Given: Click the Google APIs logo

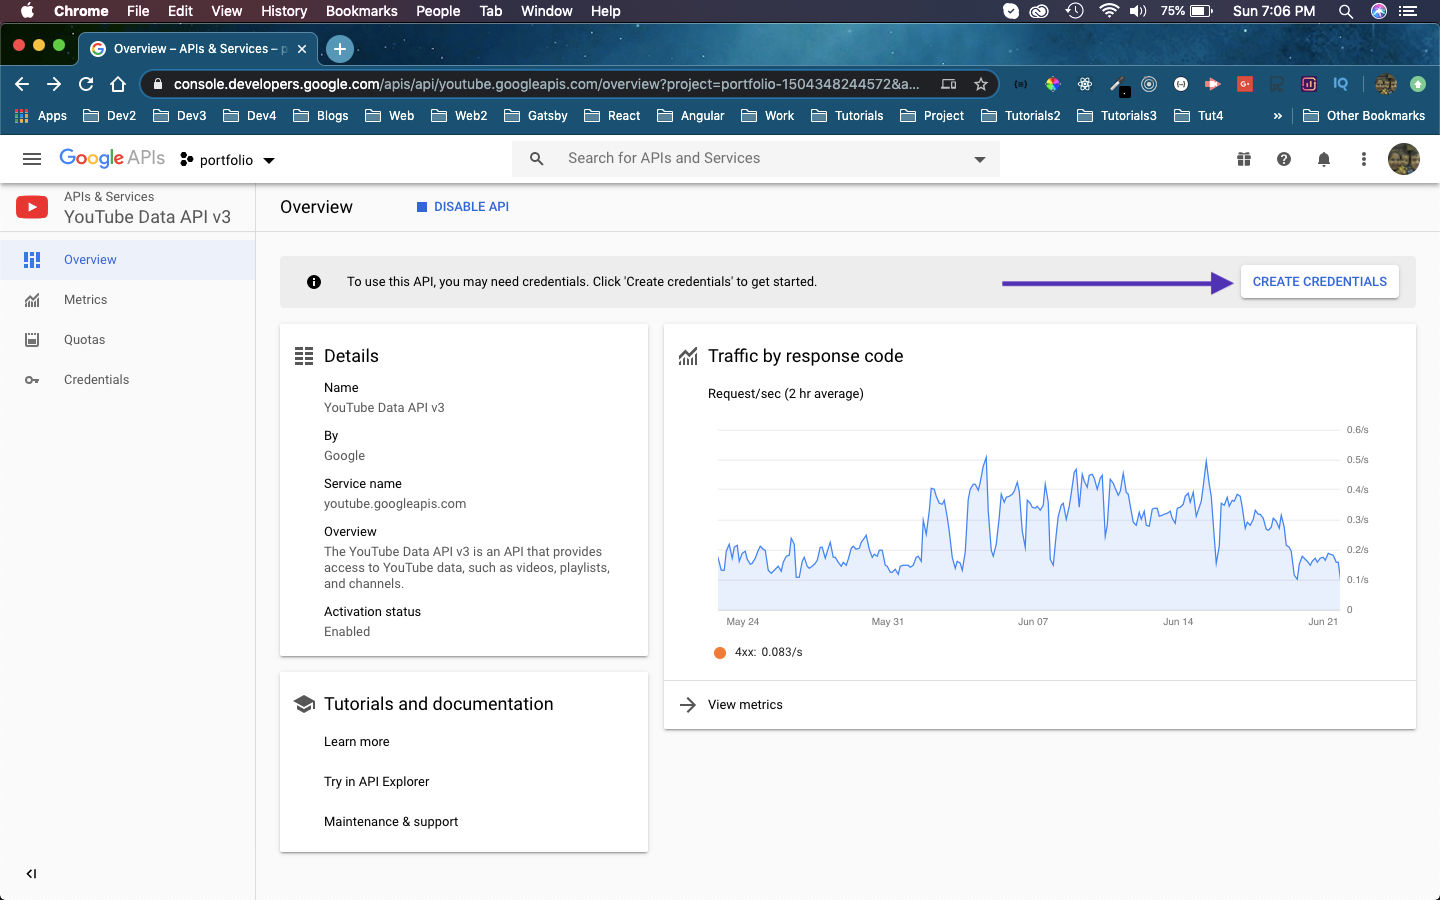Looking at the screenshot, I should [112, 158].
